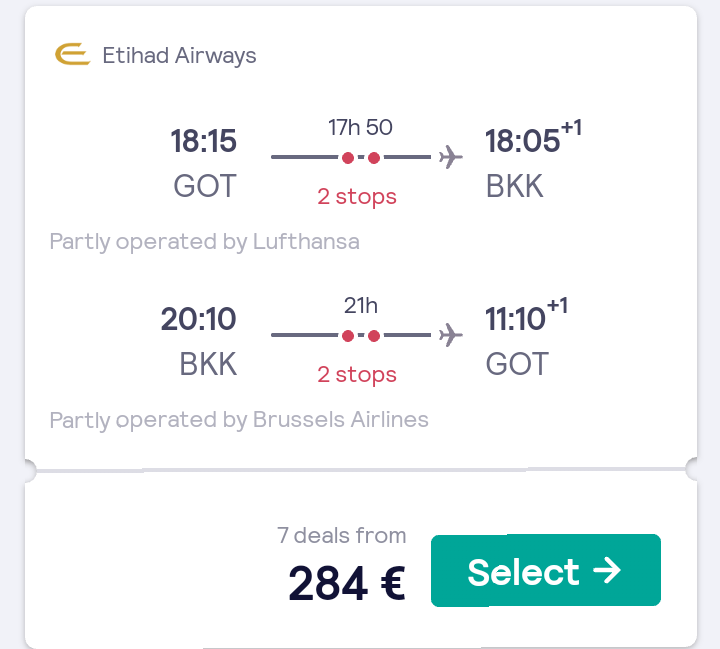Click Partly operated by Lufthansa note

click(x=204, y=242)
